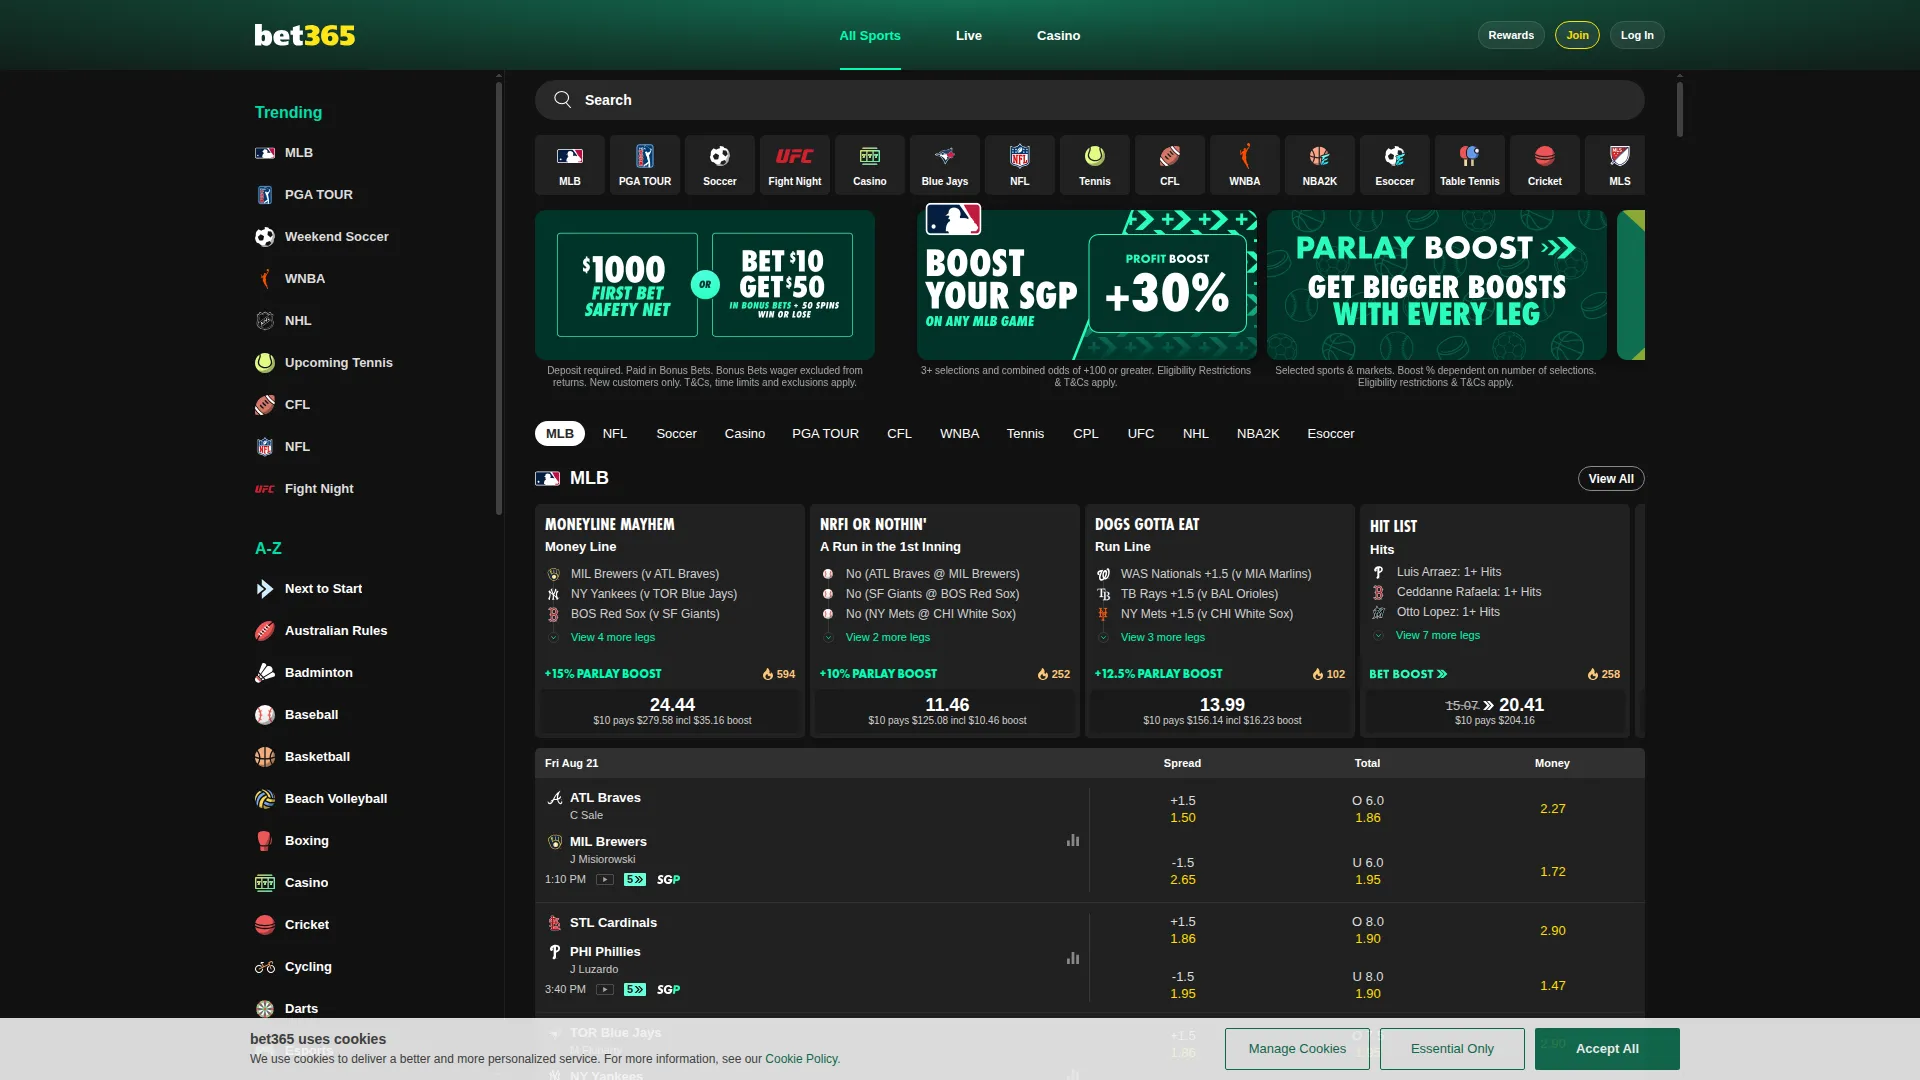Image resolution: width=1920 pixels, height=1080 pixels.
Task: Select Hit List boosted 20.41 odds
Action: tap(1495, 711)
